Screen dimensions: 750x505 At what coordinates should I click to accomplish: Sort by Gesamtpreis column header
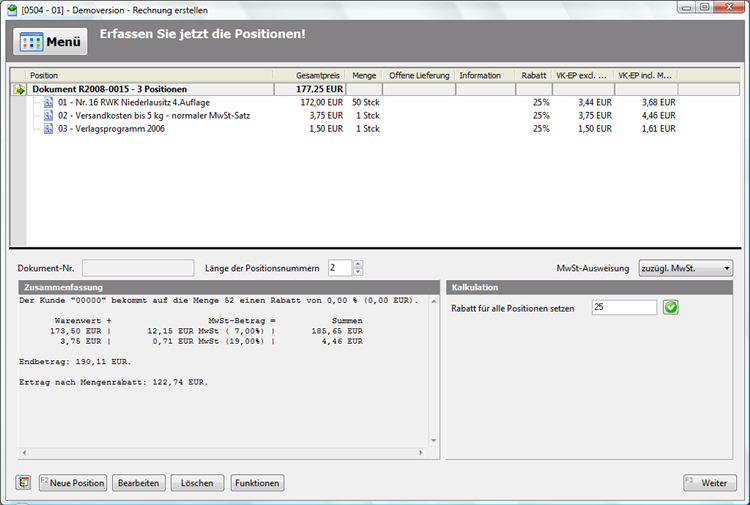[x=310, y=75]
